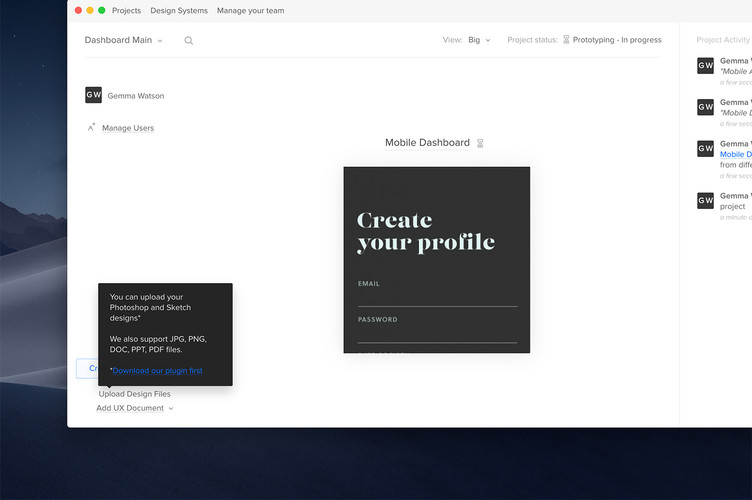
Task: Click Upload Design Files
Action: (x=134, y=394)
